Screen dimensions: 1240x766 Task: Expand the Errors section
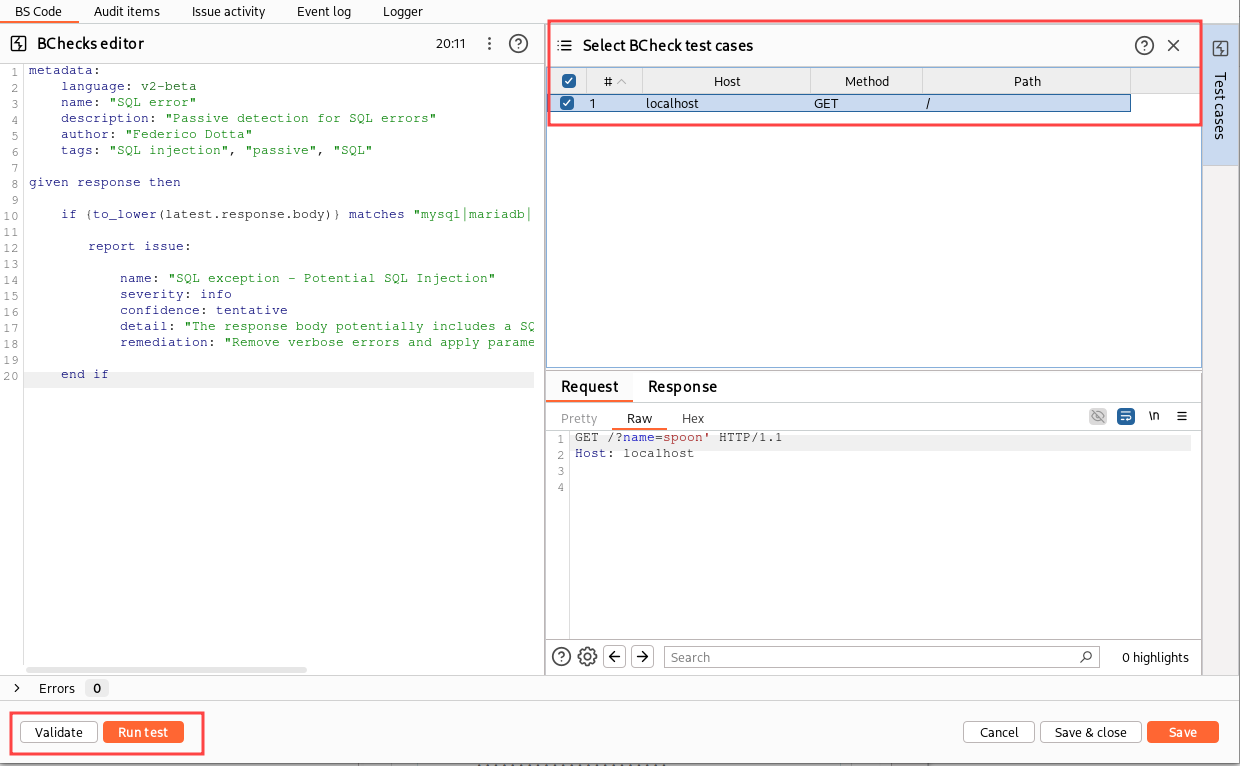click(x=17, y=688)
